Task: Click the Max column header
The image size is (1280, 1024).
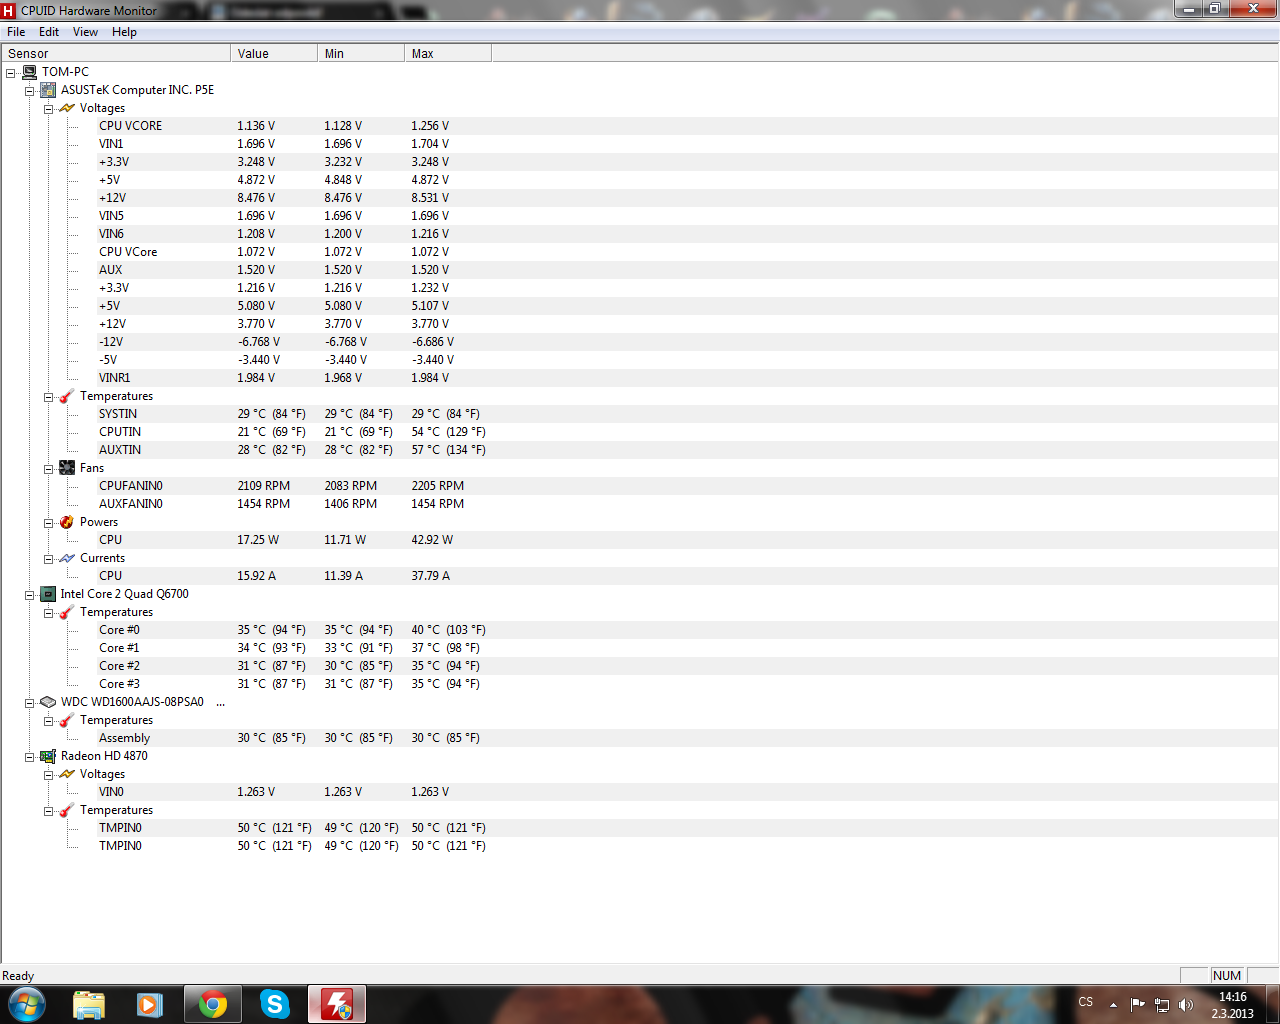Action: coord(448,54)
